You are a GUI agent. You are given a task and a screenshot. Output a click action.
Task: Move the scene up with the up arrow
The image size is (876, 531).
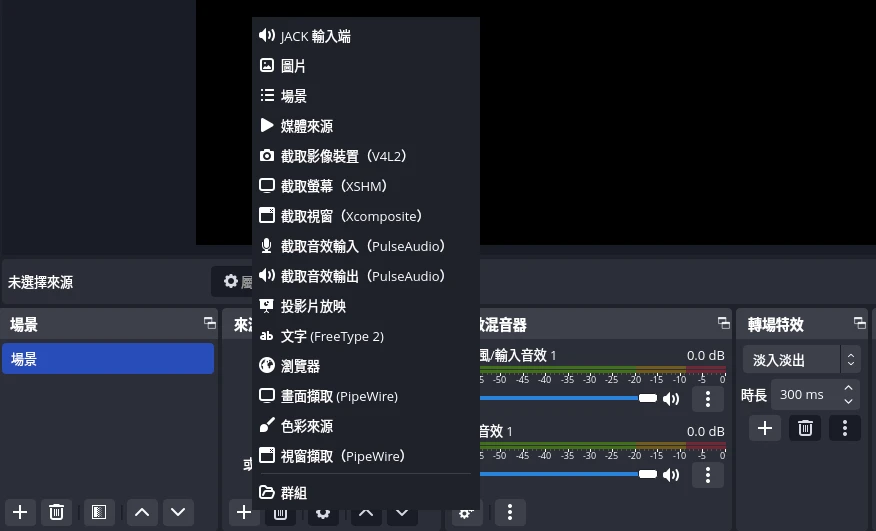[x=142, y=512]
